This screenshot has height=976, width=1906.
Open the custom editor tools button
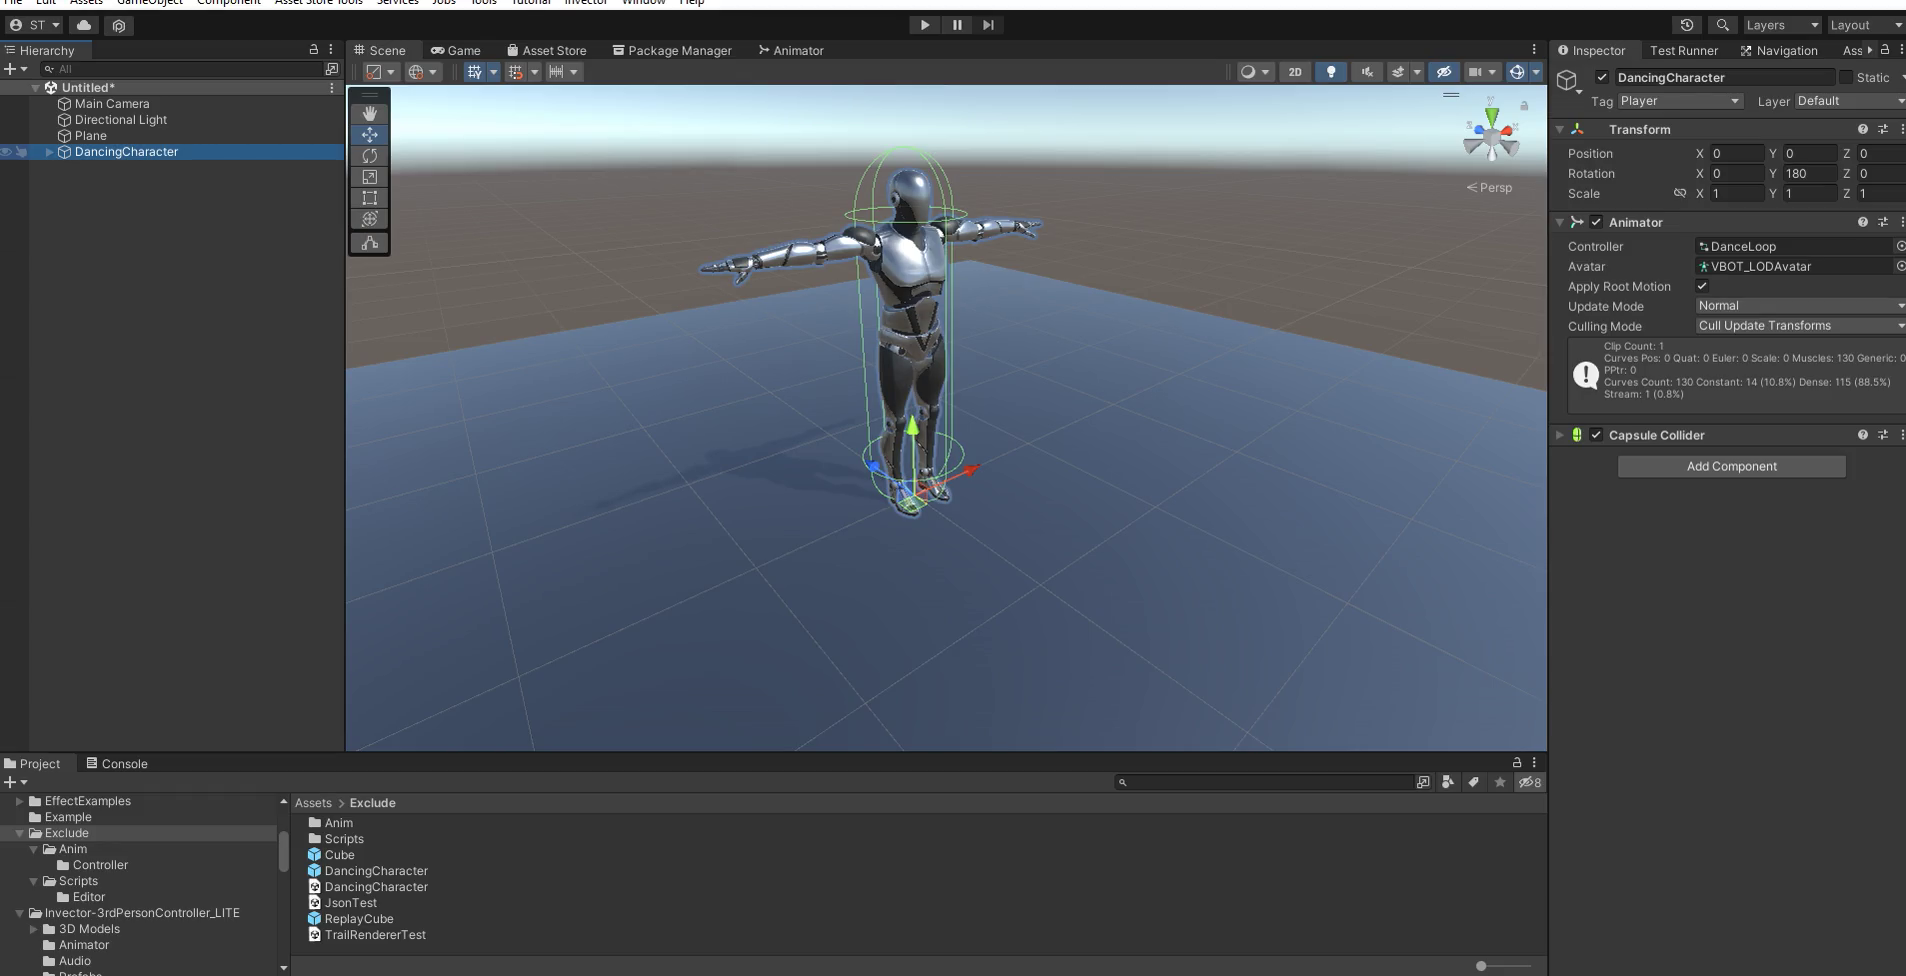(369, 243)
